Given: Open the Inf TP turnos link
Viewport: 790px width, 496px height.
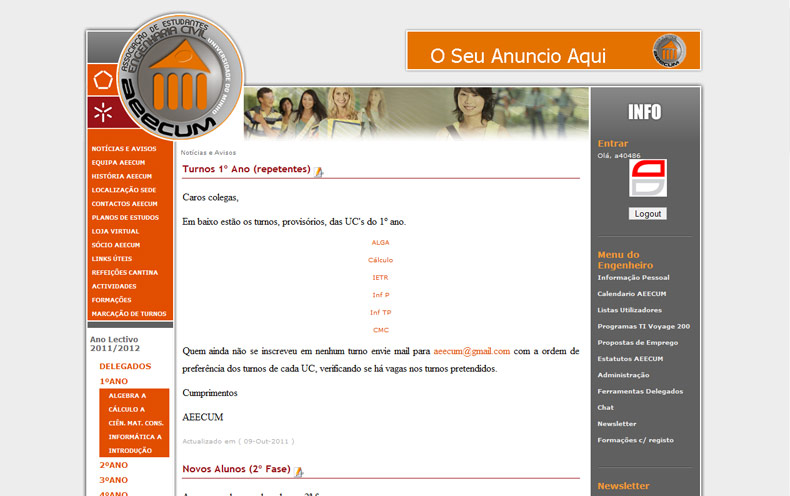Looking at the screenshot, I should coord(380,313).
